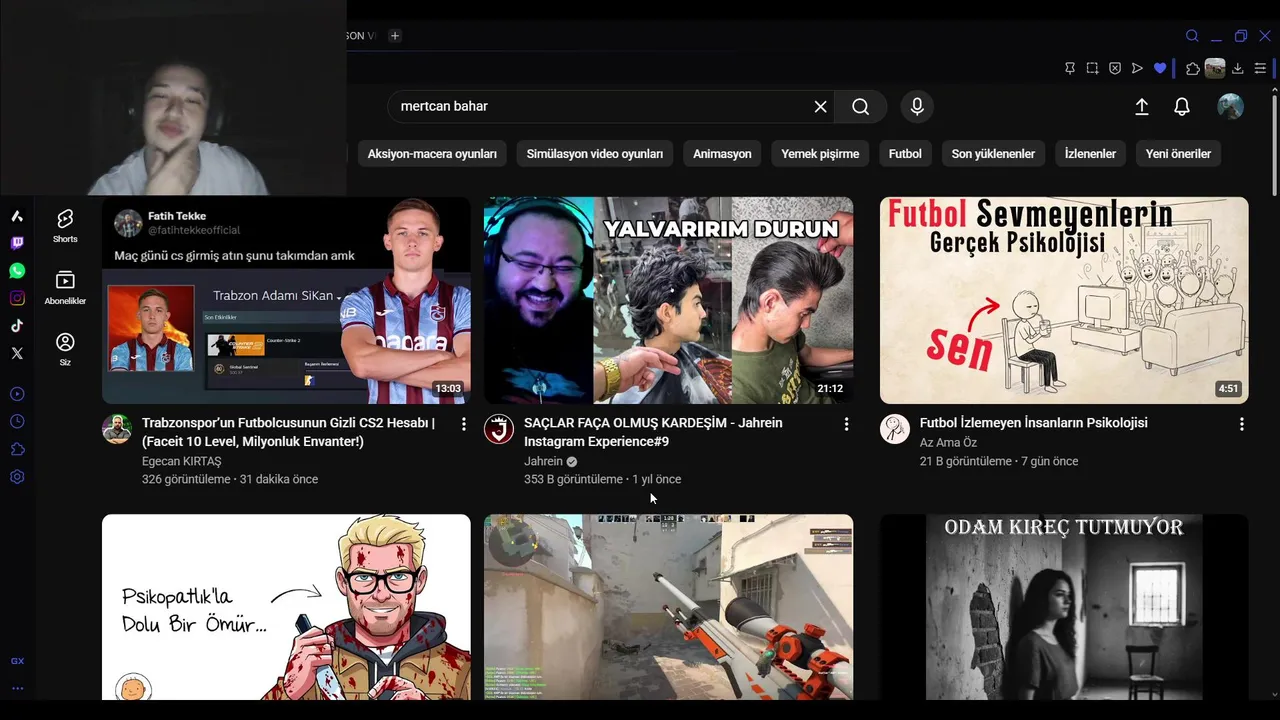Open the easy setup sliders icon
Image resolution: width=1280 pixels, height=720 pixels.
(1260, 68)
